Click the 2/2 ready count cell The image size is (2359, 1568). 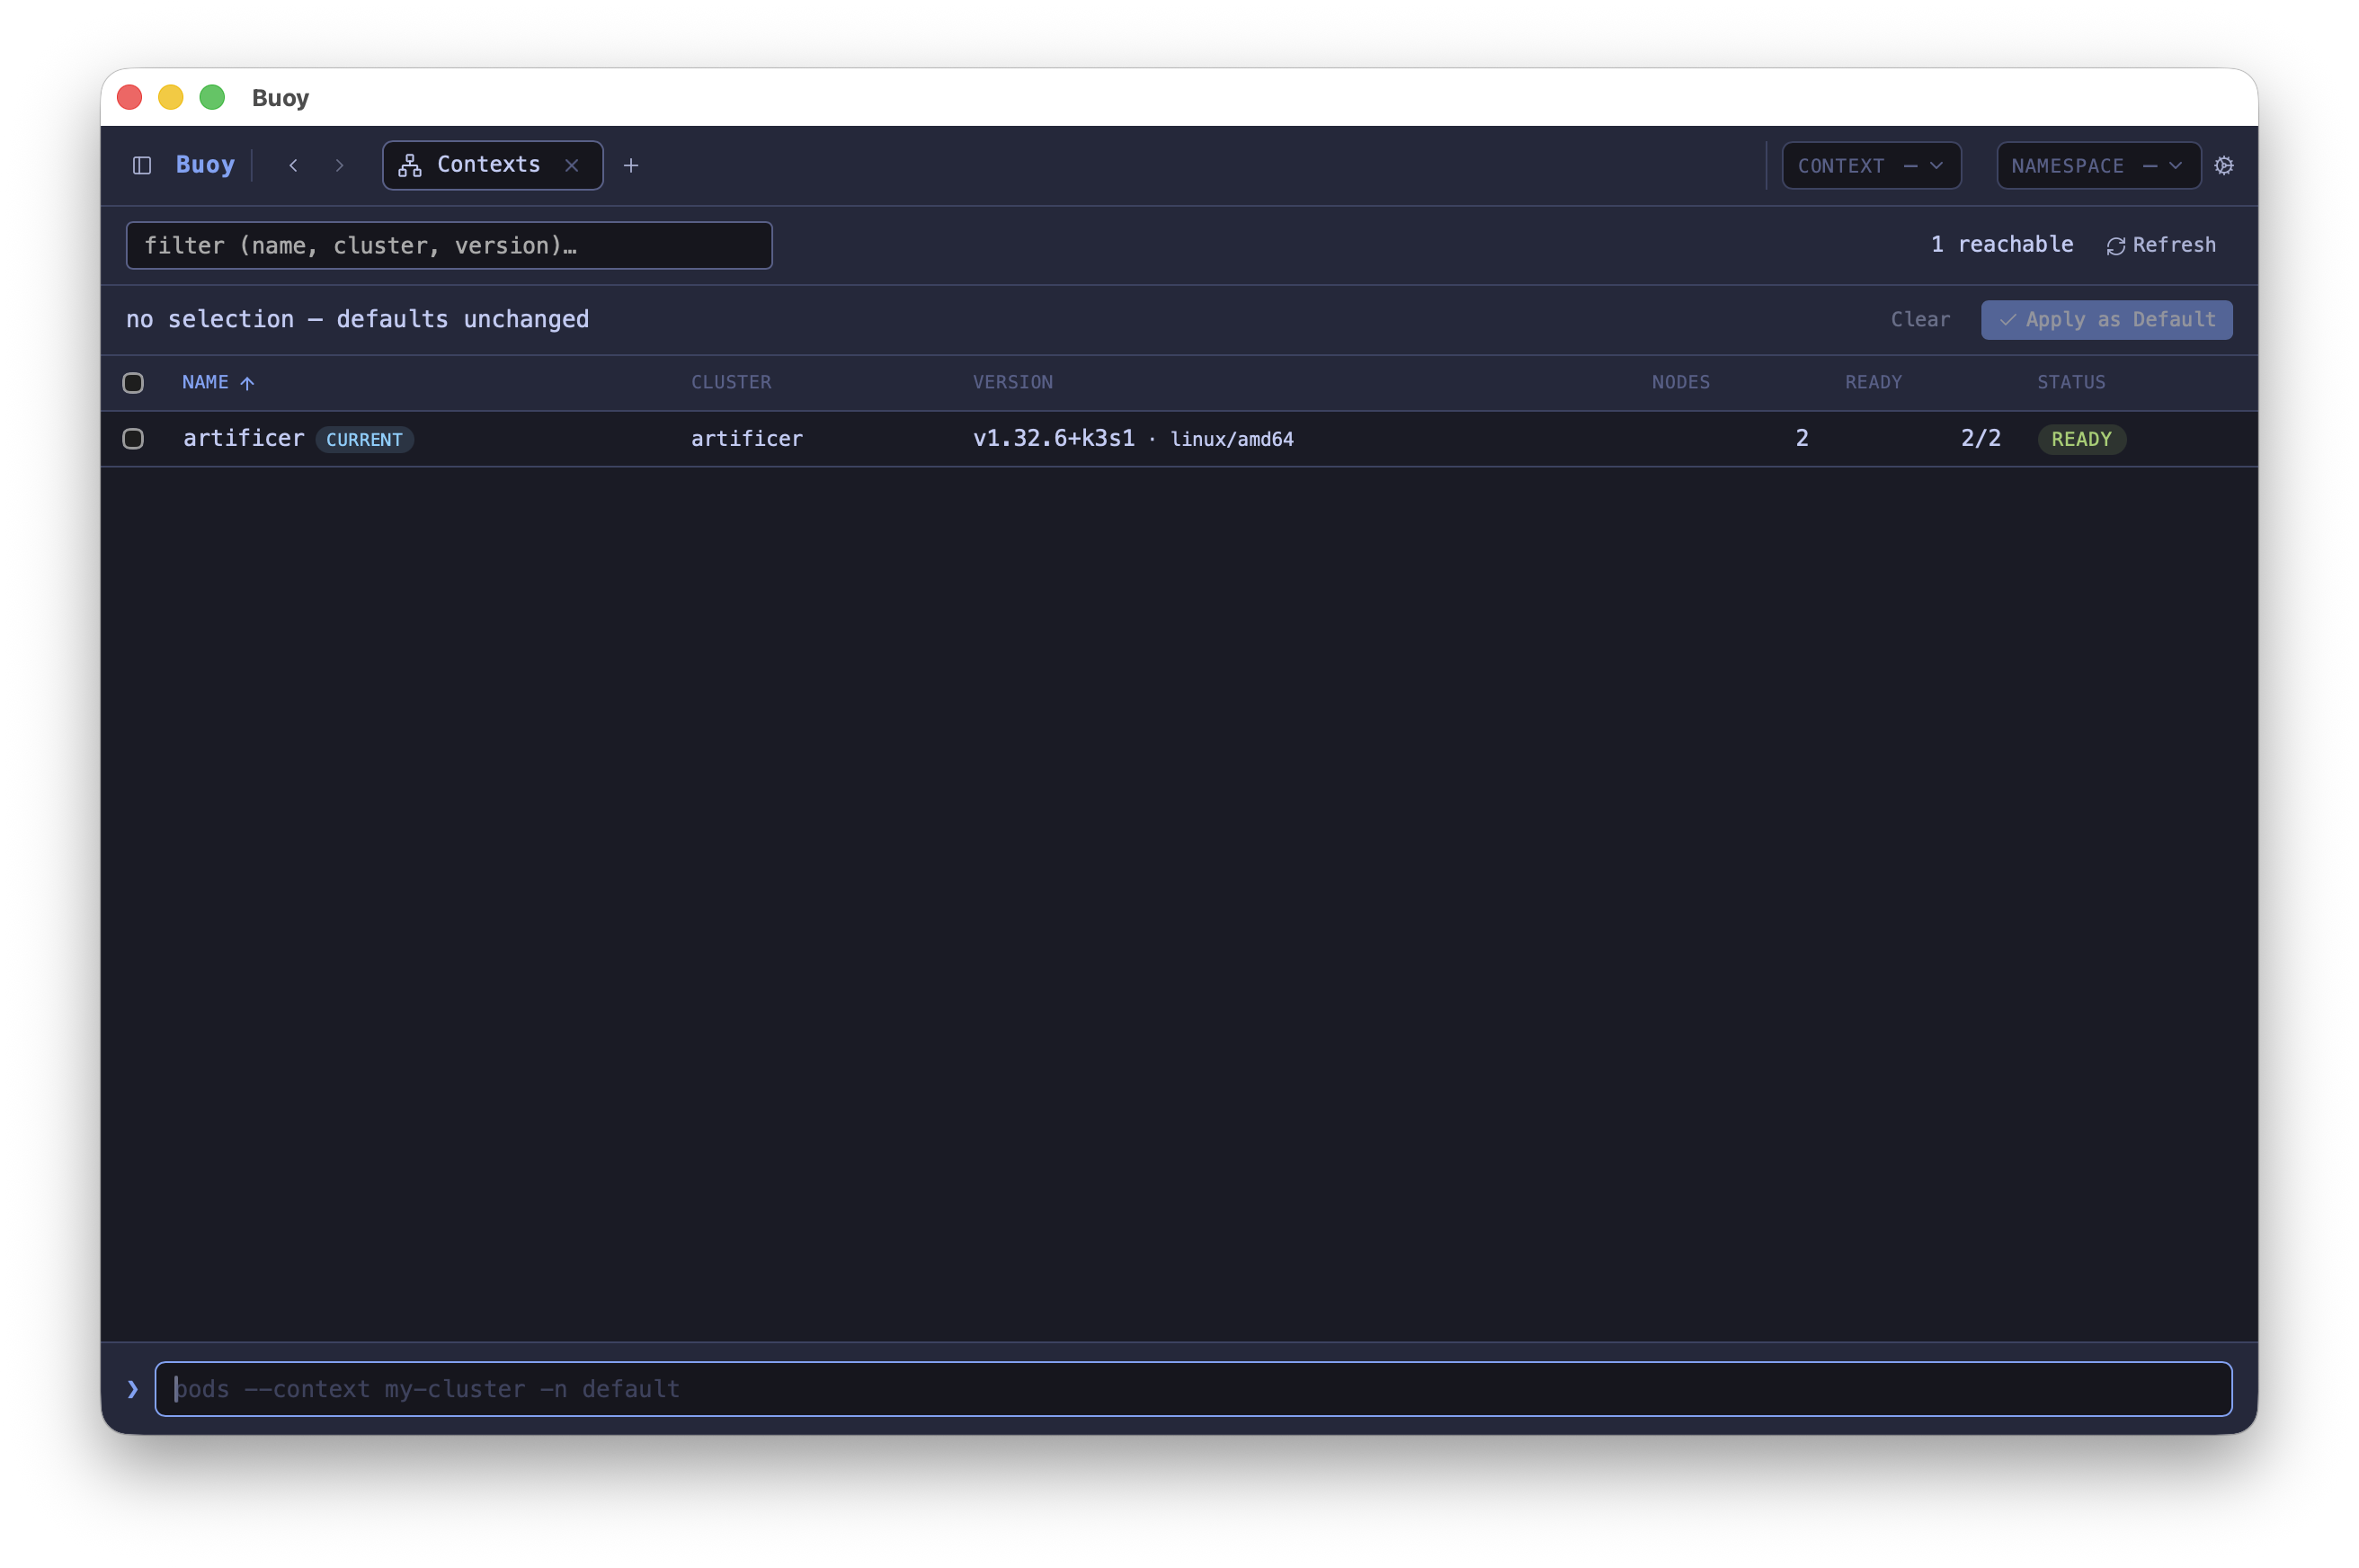1980,438
